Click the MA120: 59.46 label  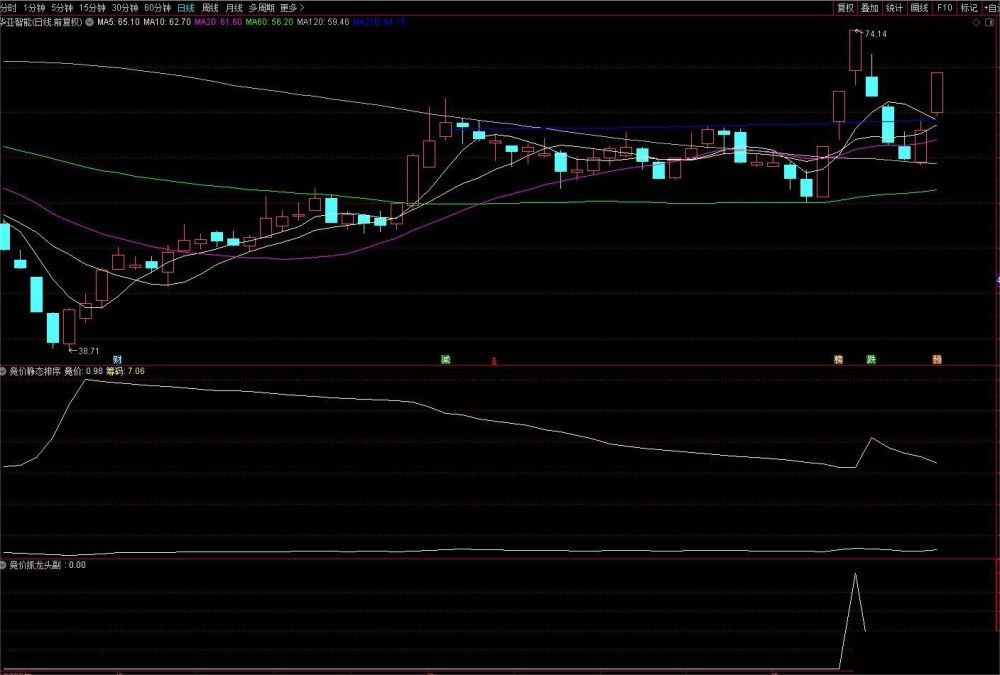[x=323, y=22]
